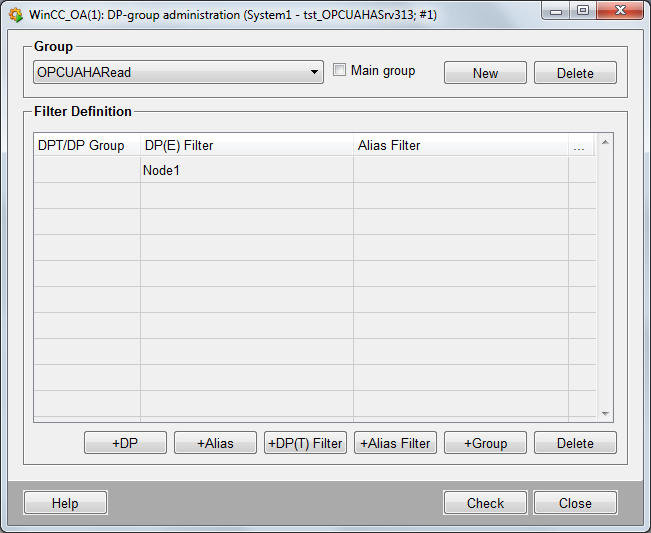Click the WinCC OA gear icon in title bar

tap(15, 15)
